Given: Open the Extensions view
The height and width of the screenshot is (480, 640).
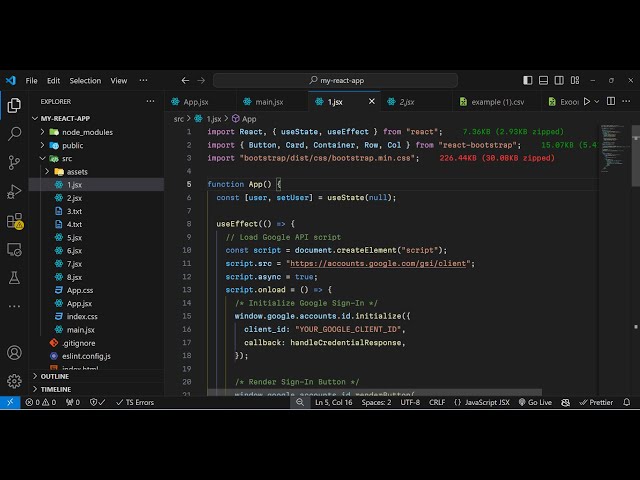Looking at the screenshot, I should (x=14, y=220).
